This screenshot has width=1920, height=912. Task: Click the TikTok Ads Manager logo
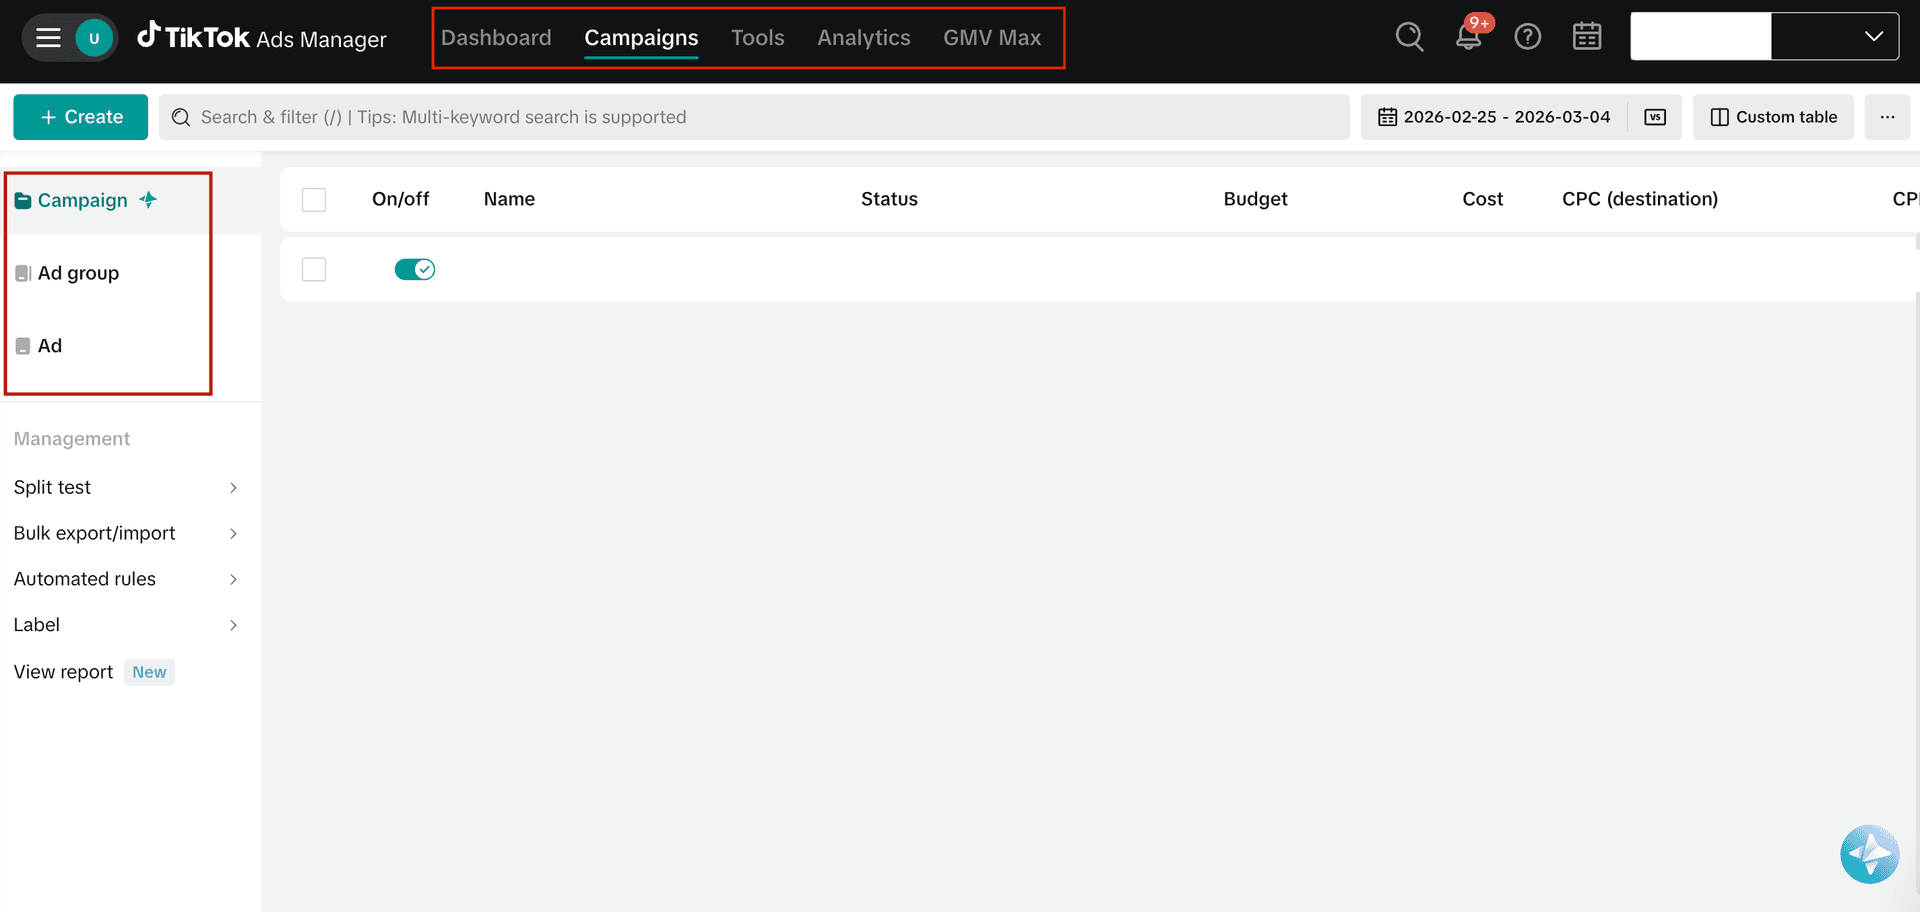click(262, 36)
